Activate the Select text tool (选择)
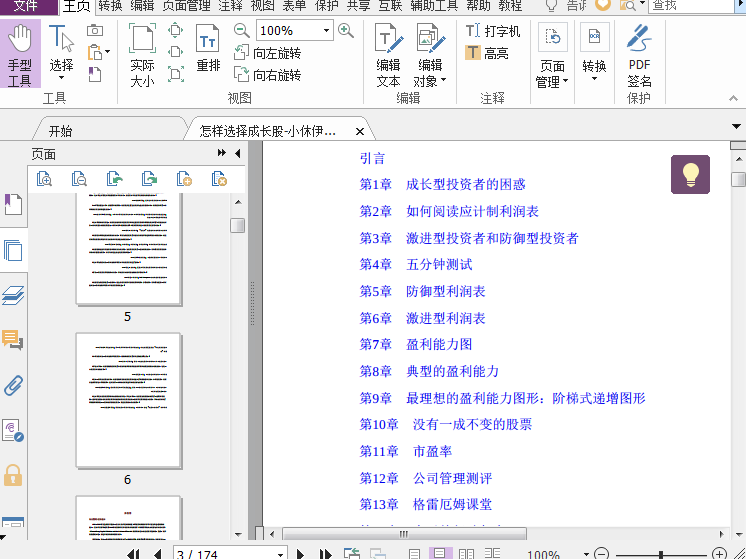 coord(61,50)
